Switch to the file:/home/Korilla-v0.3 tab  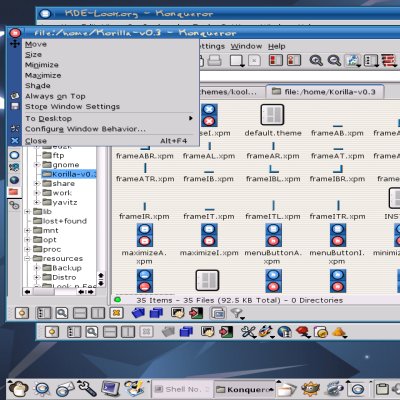325,92
